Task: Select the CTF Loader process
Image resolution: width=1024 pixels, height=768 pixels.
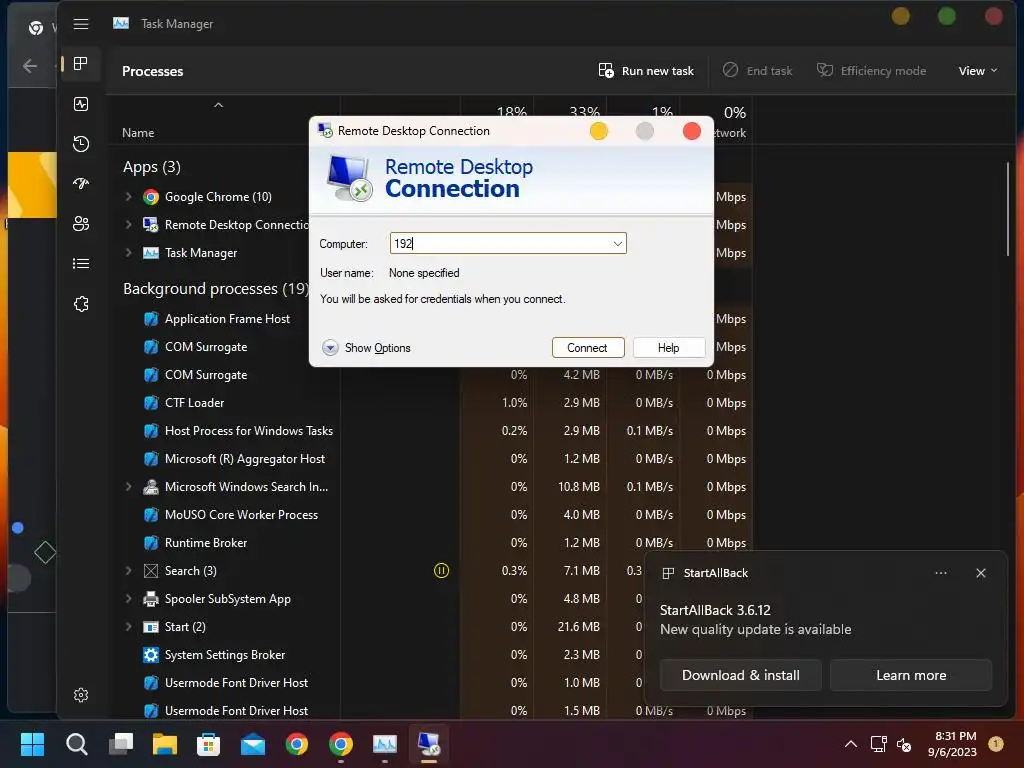Action: pos(195,403)
